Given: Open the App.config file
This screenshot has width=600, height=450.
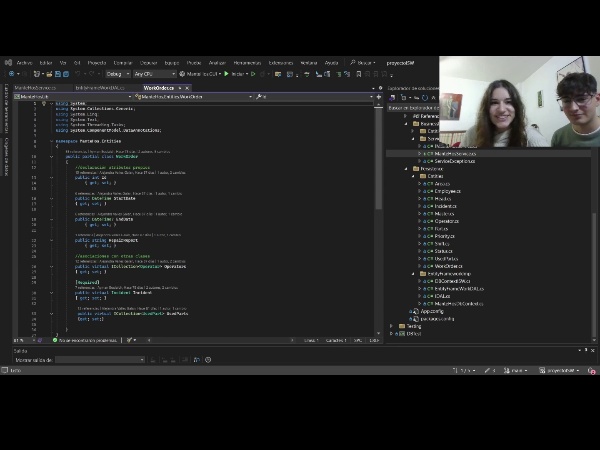Looking at the screenshot, I should coord(429,311).
